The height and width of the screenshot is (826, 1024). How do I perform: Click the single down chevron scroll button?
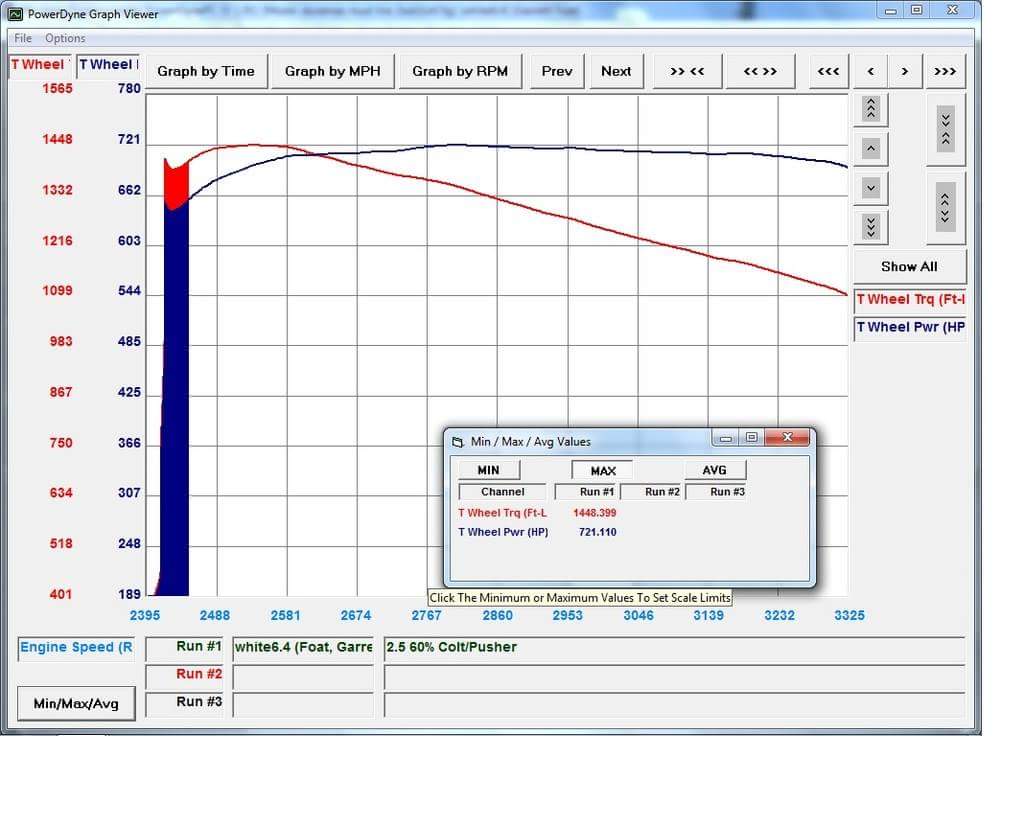(870, 188)
